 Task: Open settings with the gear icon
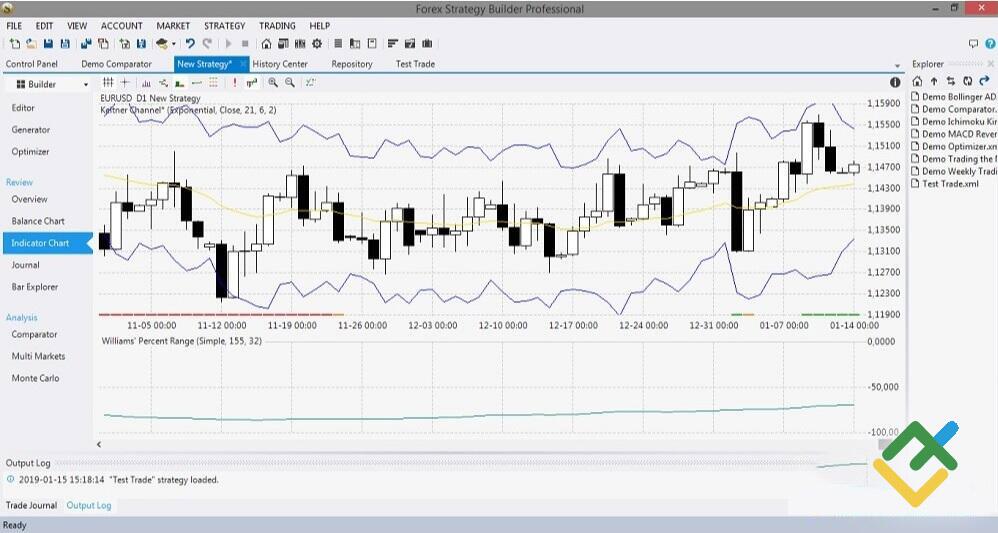[x=316, y=44]
